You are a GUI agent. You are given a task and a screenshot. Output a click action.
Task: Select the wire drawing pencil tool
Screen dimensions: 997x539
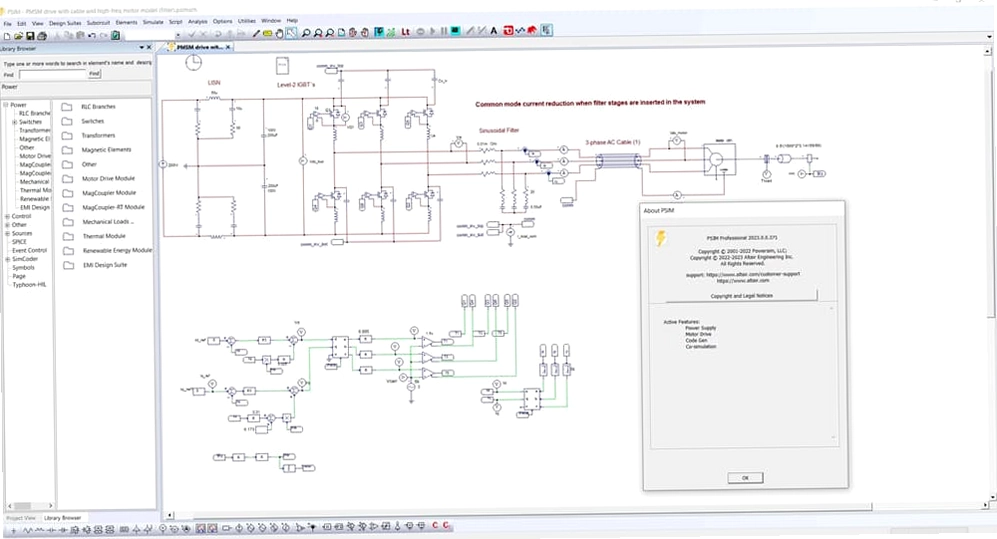(x=256, y=33)
